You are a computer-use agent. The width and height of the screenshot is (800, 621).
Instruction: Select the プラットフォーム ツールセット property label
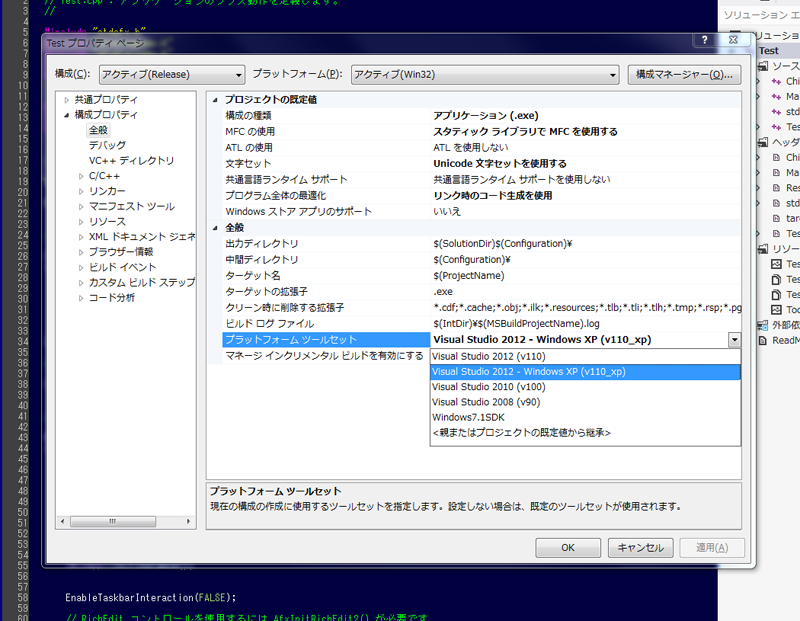[x=326, y=340]
